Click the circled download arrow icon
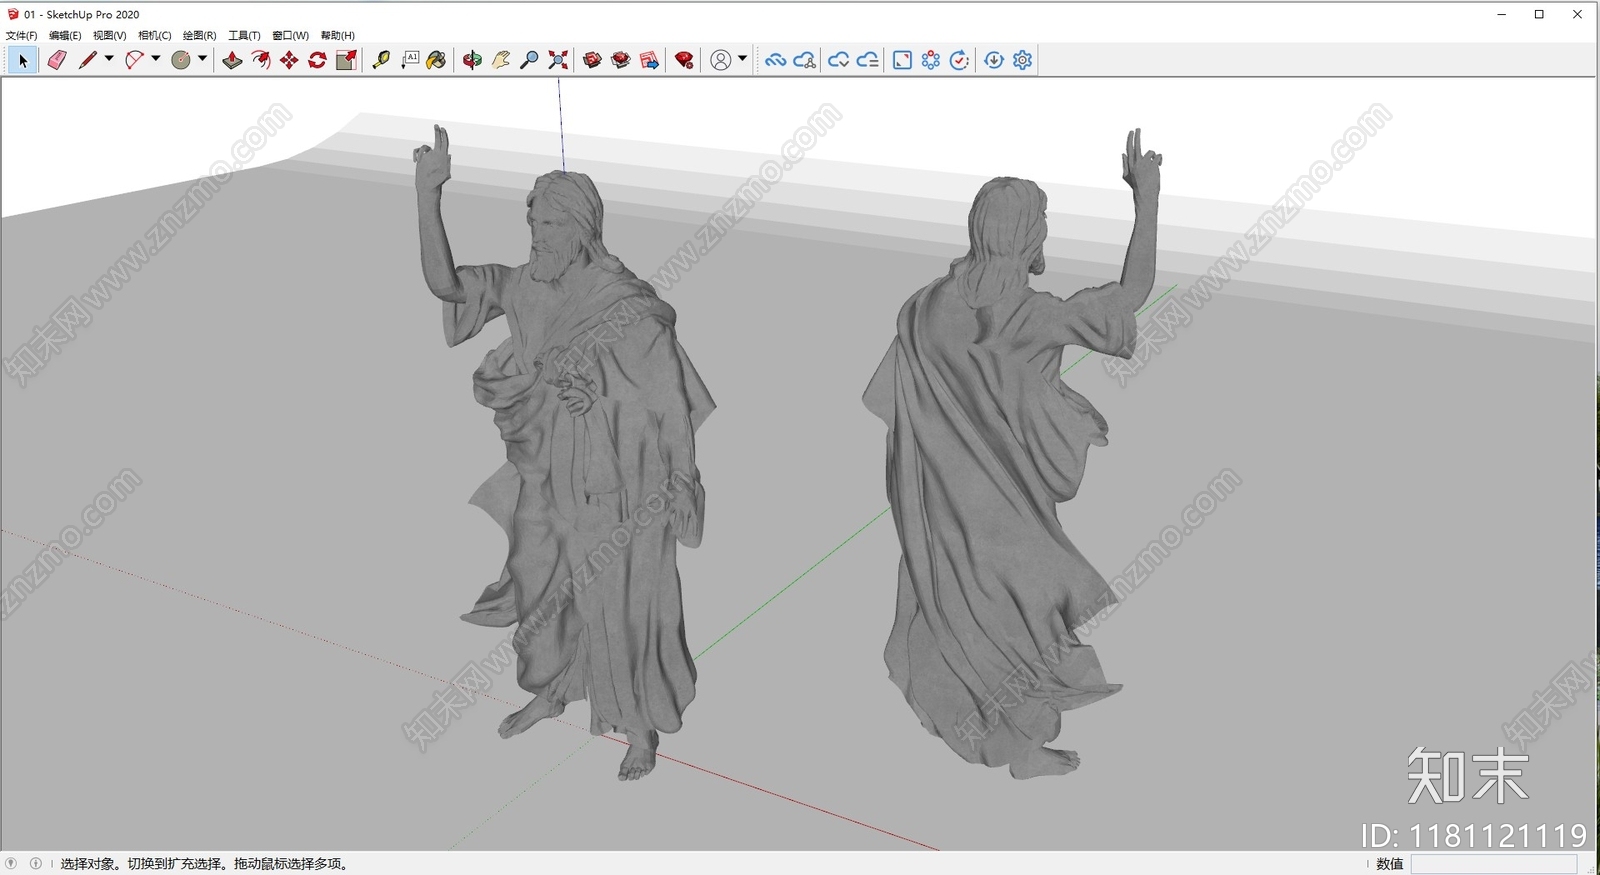 tap(994, 60)
